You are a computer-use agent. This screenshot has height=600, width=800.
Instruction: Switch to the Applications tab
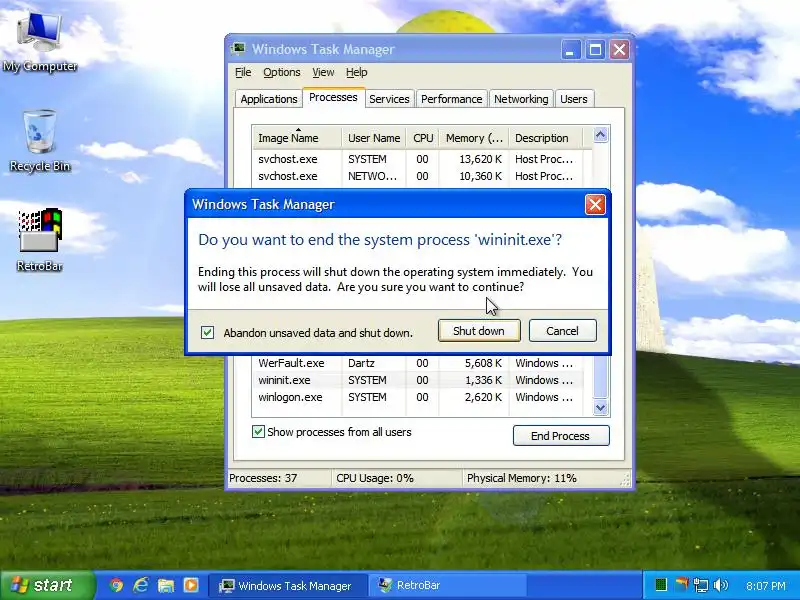[269, 99]
